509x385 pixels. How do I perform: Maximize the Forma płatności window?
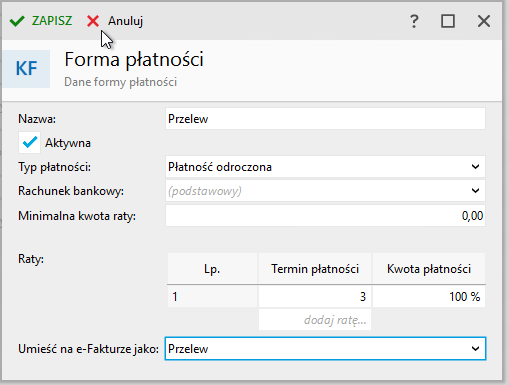[x=448, y=21]
